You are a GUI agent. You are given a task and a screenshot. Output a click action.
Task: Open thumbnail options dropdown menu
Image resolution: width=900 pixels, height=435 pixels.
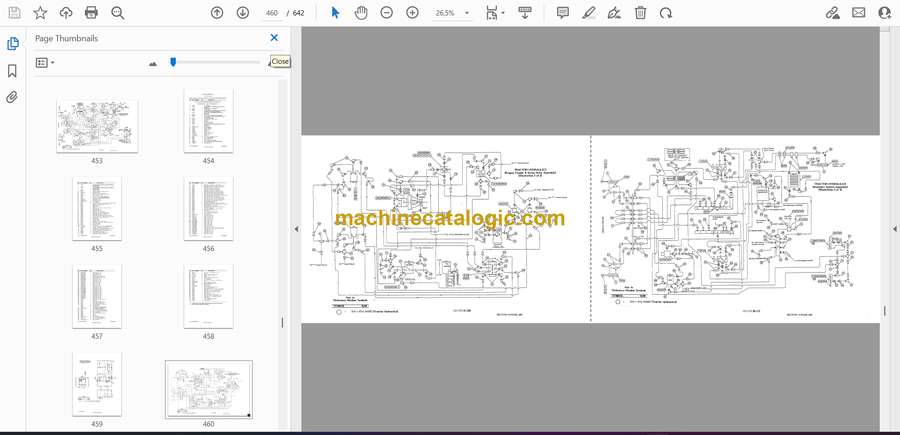click(x=45, y=63)
